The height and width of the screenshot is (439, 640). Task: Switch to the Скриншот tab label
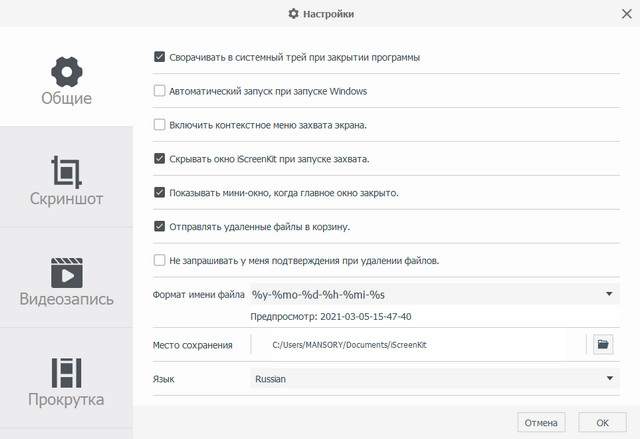(x=67, y=199)
